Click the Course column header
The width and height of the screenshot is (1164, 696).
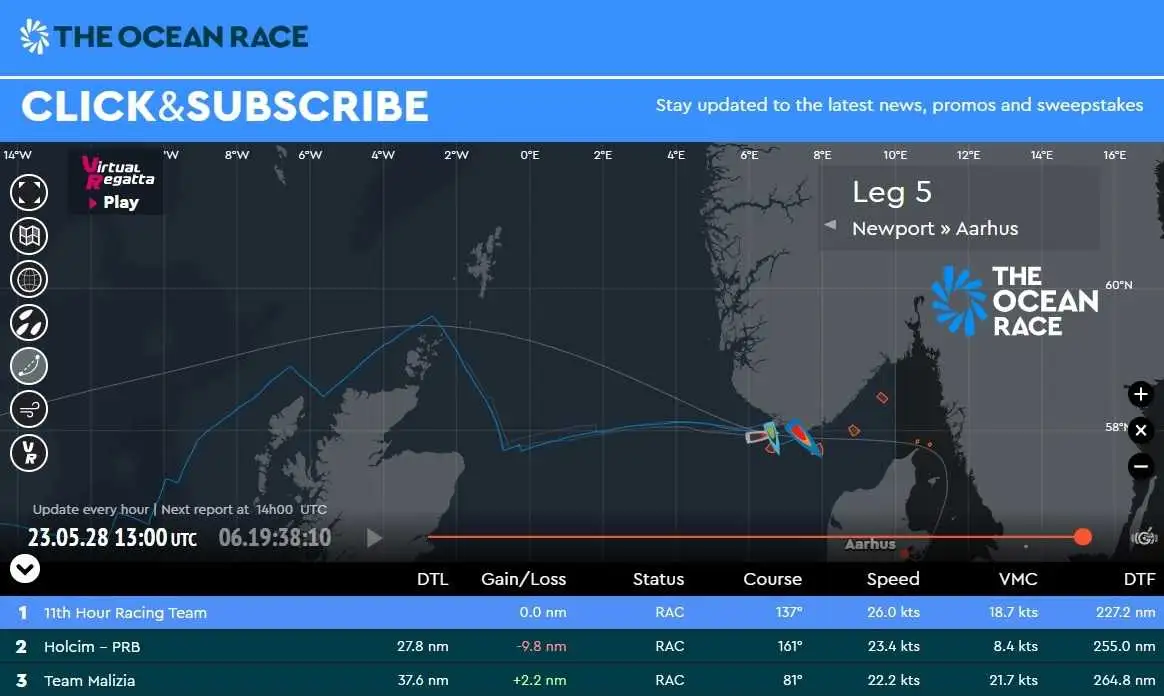coord(772,579)
